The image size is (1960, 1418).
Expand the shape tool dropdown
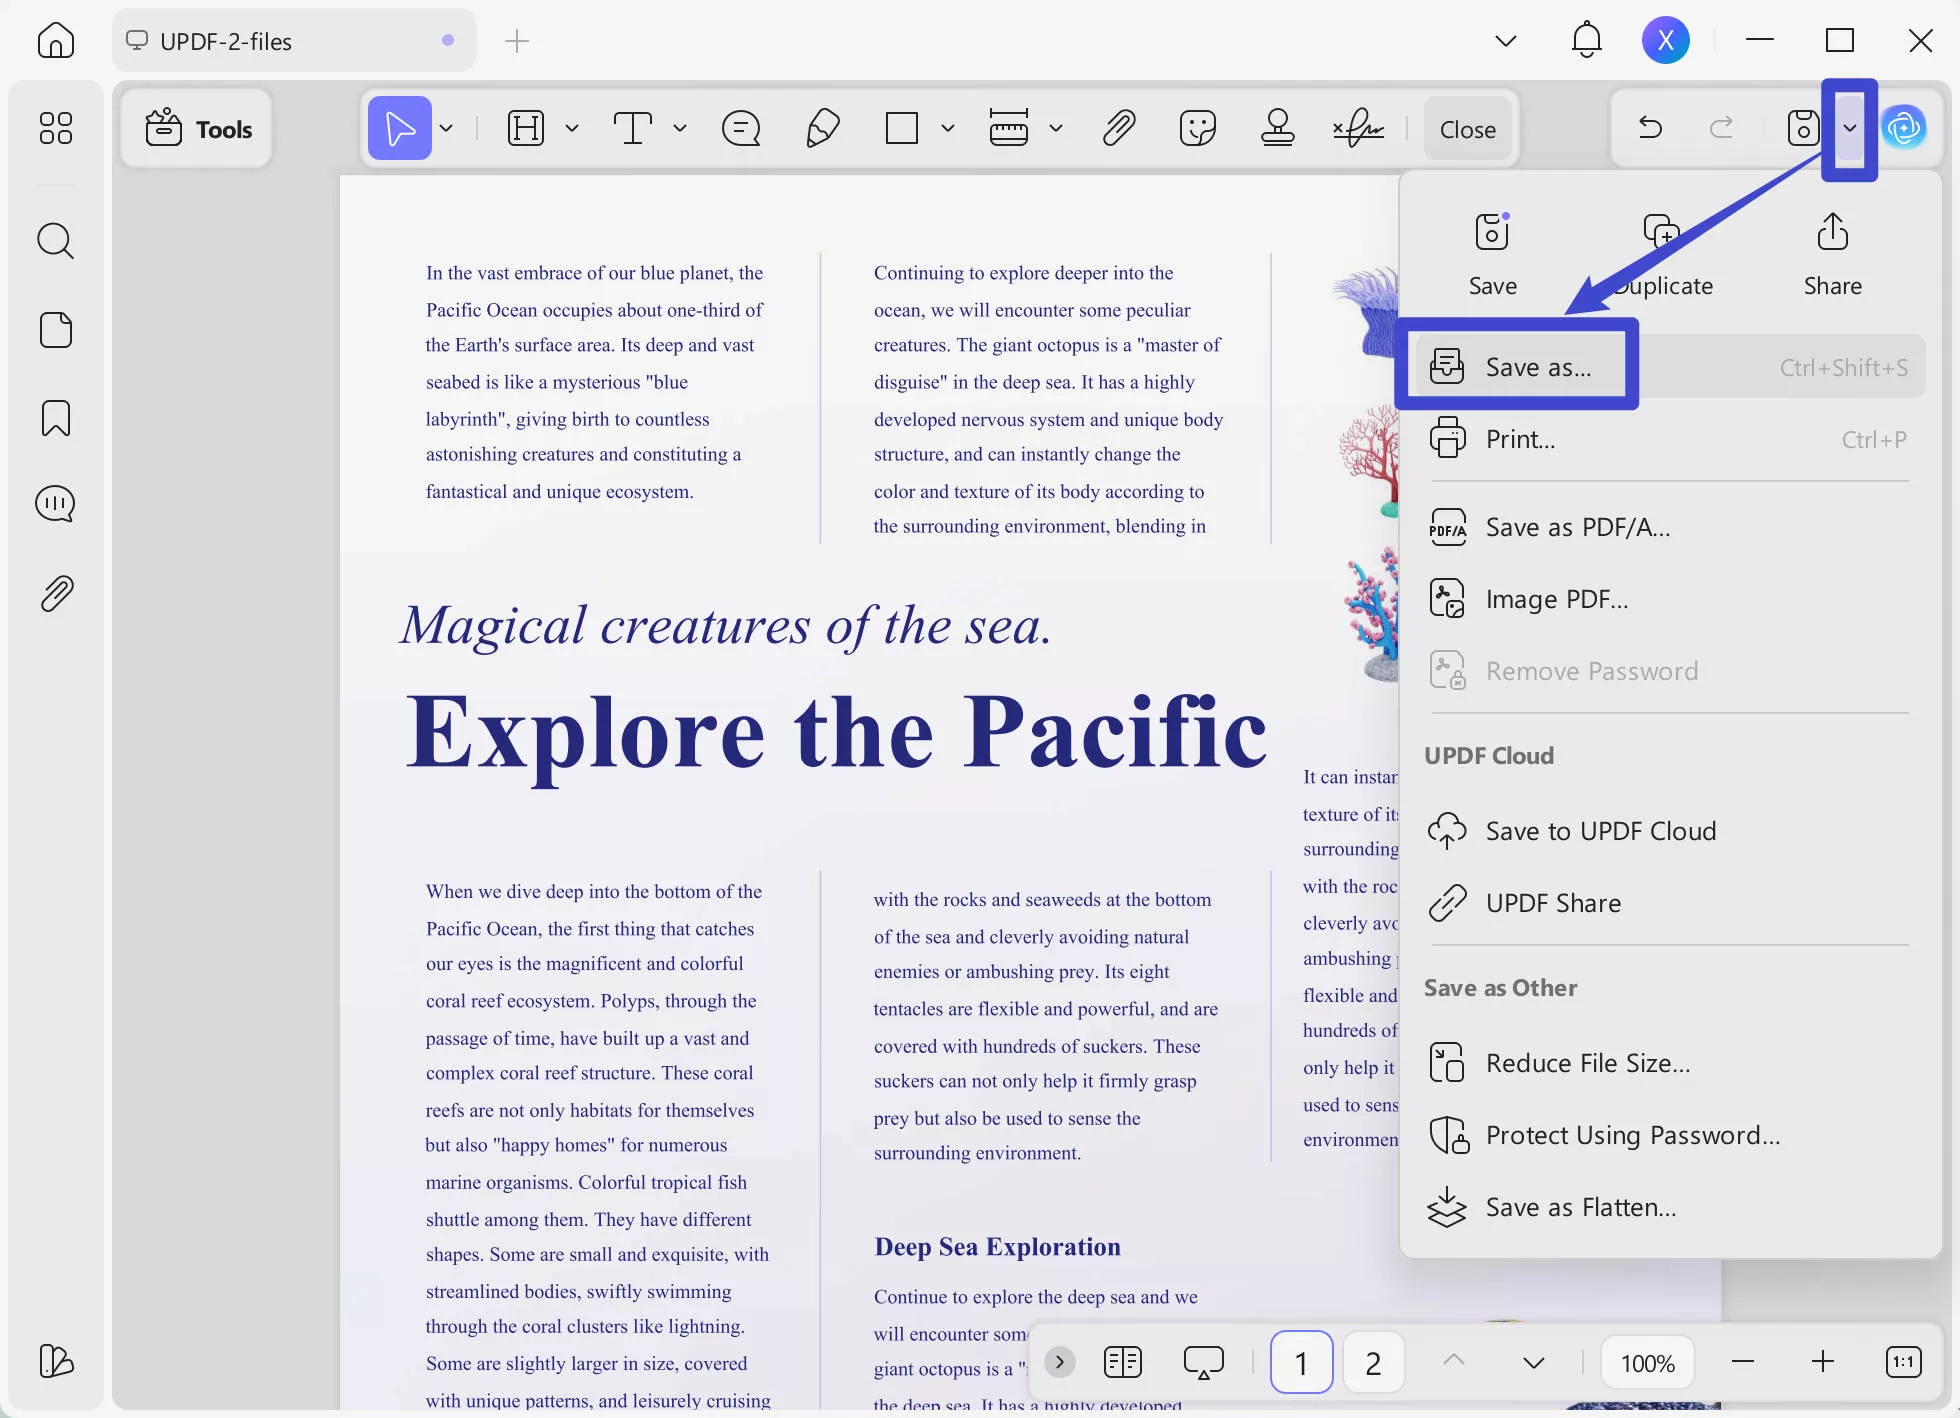(947, 128)
